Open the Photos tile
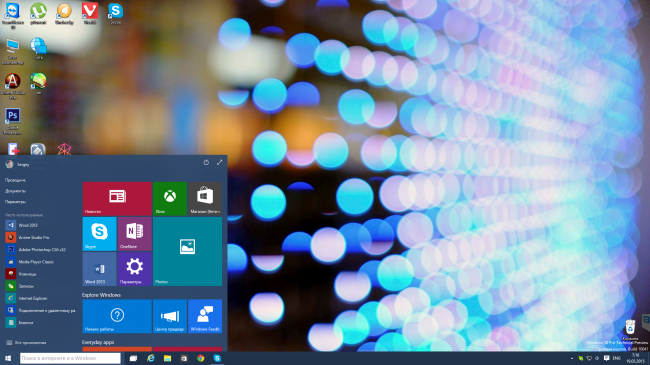 coord(188,251)
